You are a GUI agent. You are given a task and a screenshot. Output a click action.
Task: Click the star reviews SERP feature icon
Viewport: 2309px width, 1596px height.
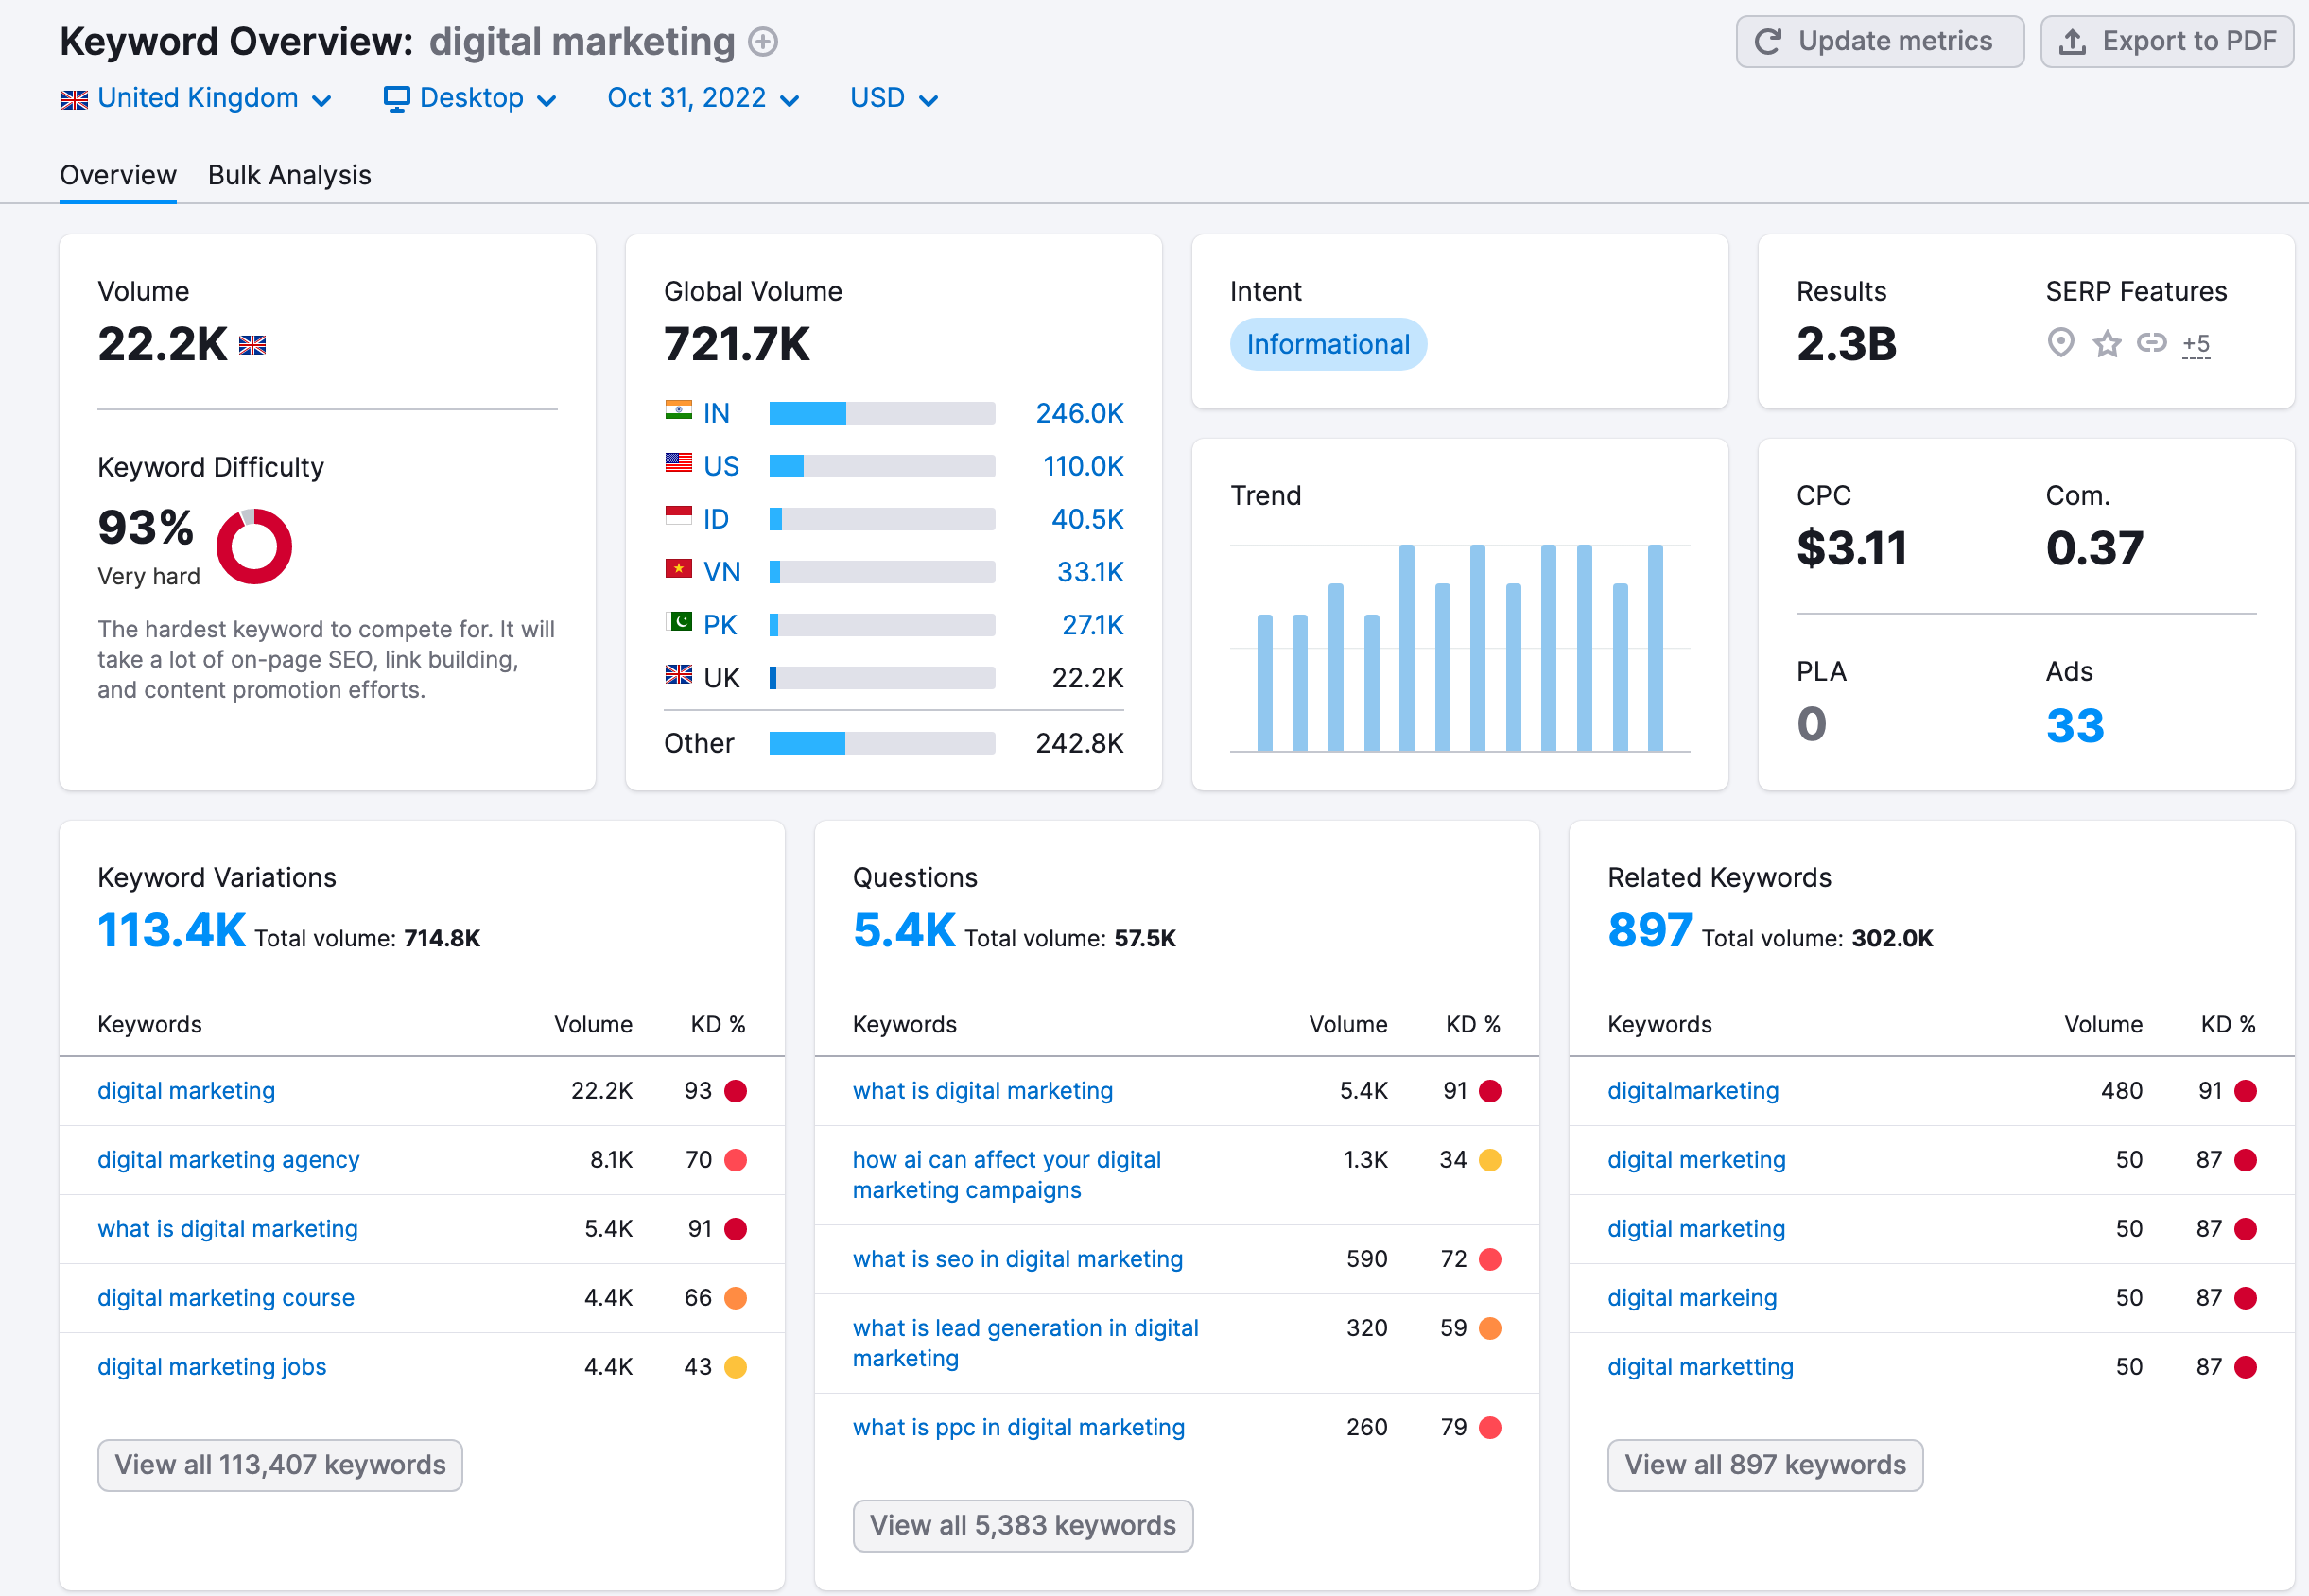click(2107, 344)
